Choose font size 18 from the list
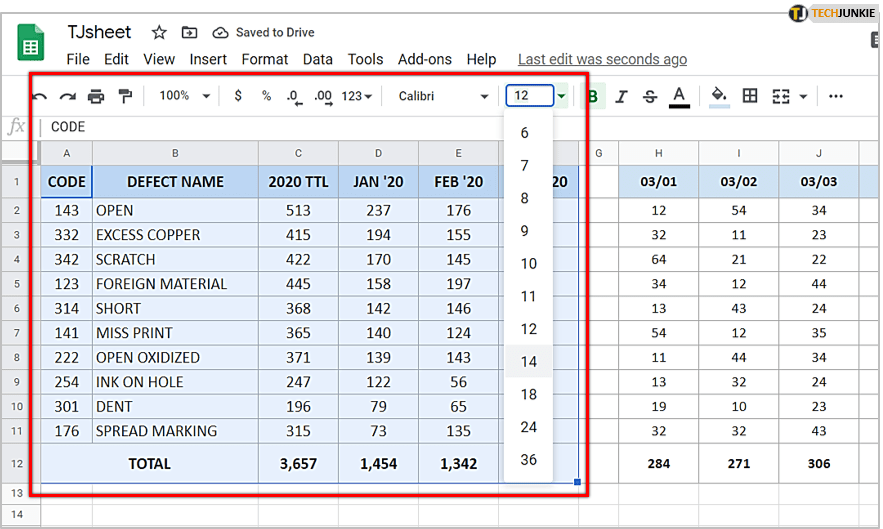Screen dimensions: 883x529 click(x=529, y=394)
